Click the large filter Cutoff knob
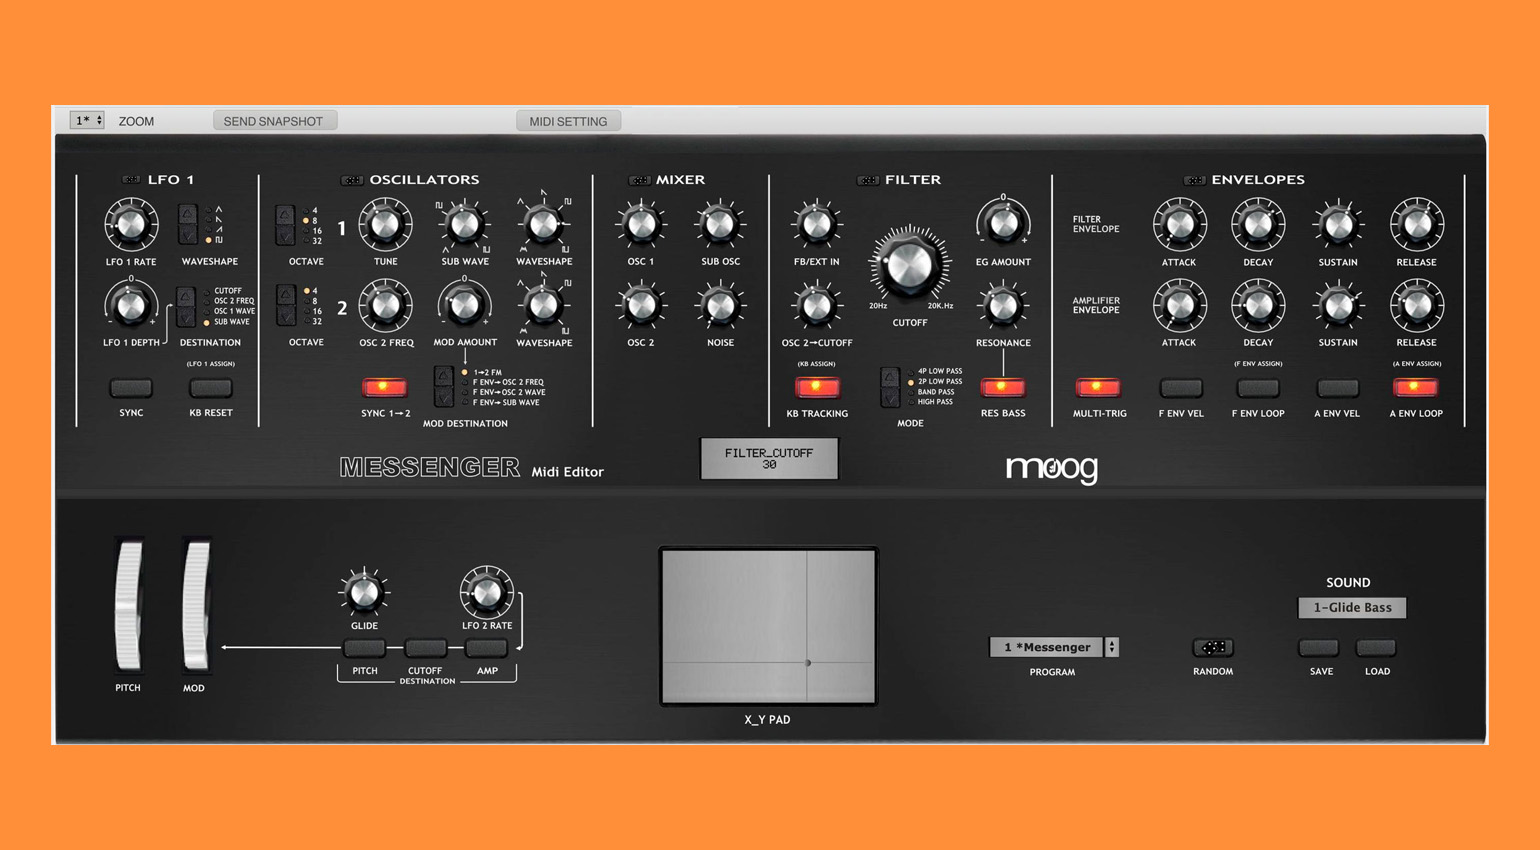The width and height of the screenshot is (1540, 850). 909,265
